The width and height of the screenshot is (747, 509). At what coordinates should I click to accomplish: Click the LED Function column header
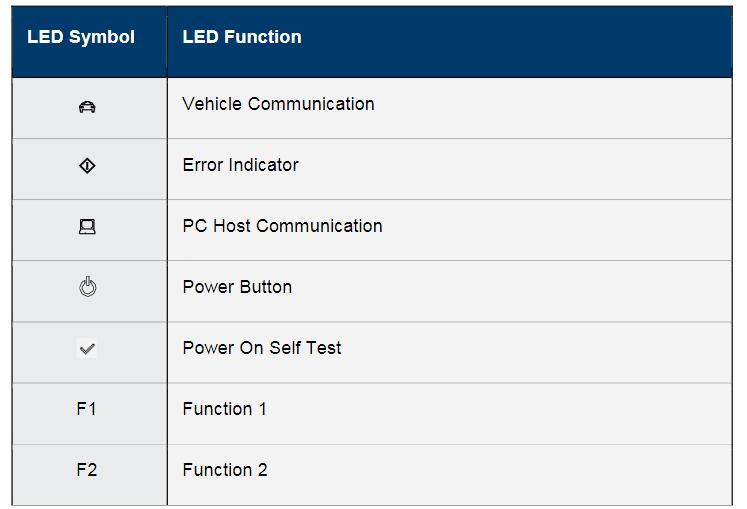(242, 37)
